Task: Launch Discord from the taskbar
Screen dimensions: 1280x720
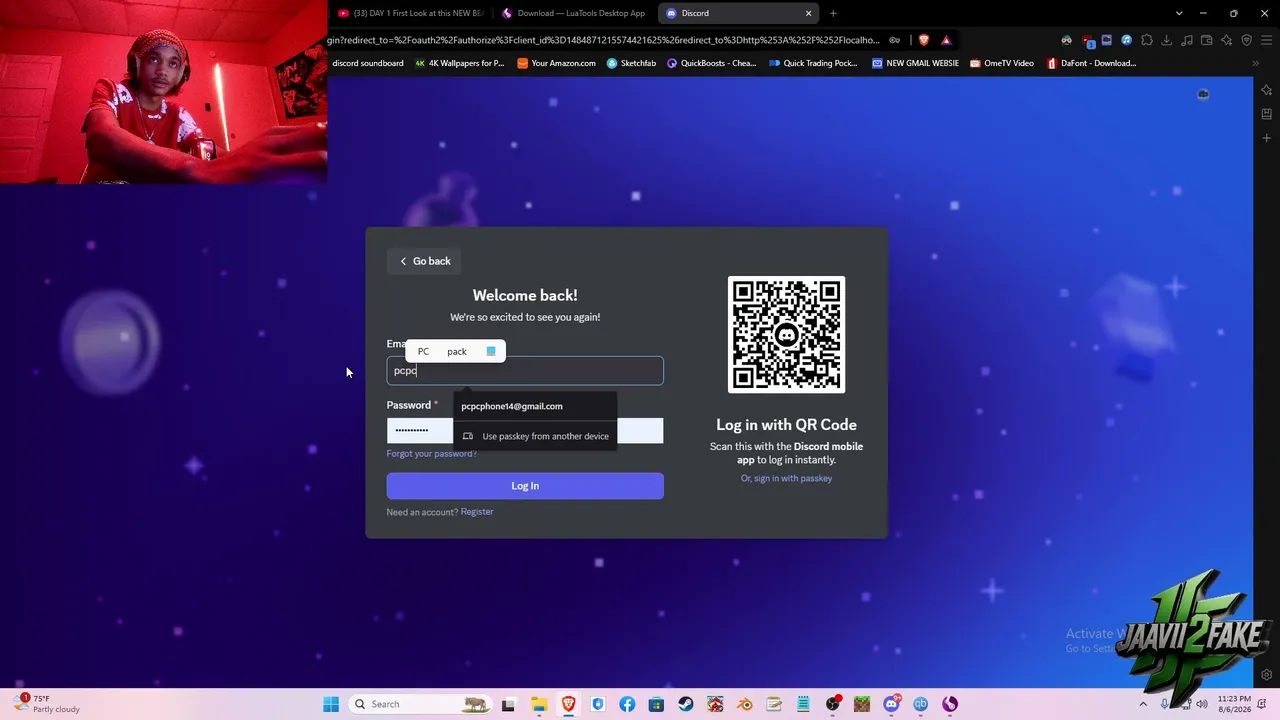Action: pos(891,704)
